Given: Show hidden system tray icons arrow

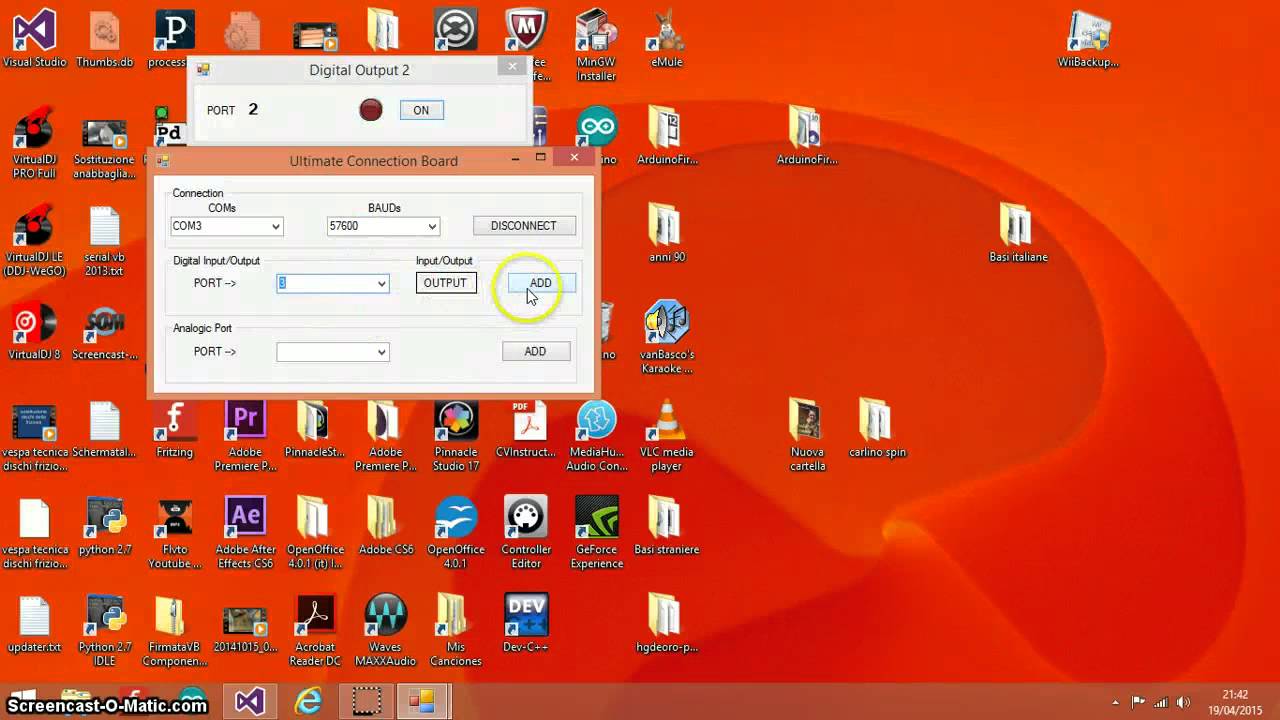Looking at the screenshot, I should coord(1116,702).
